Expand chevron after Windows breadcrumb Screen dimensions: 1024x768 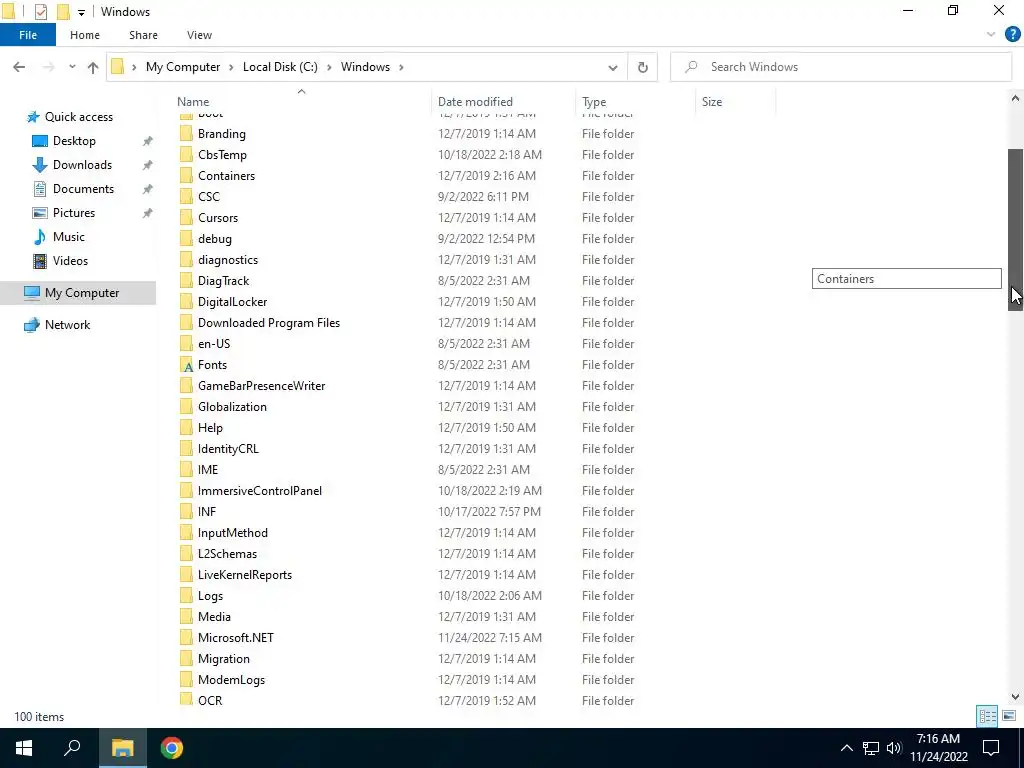(401, 67)
